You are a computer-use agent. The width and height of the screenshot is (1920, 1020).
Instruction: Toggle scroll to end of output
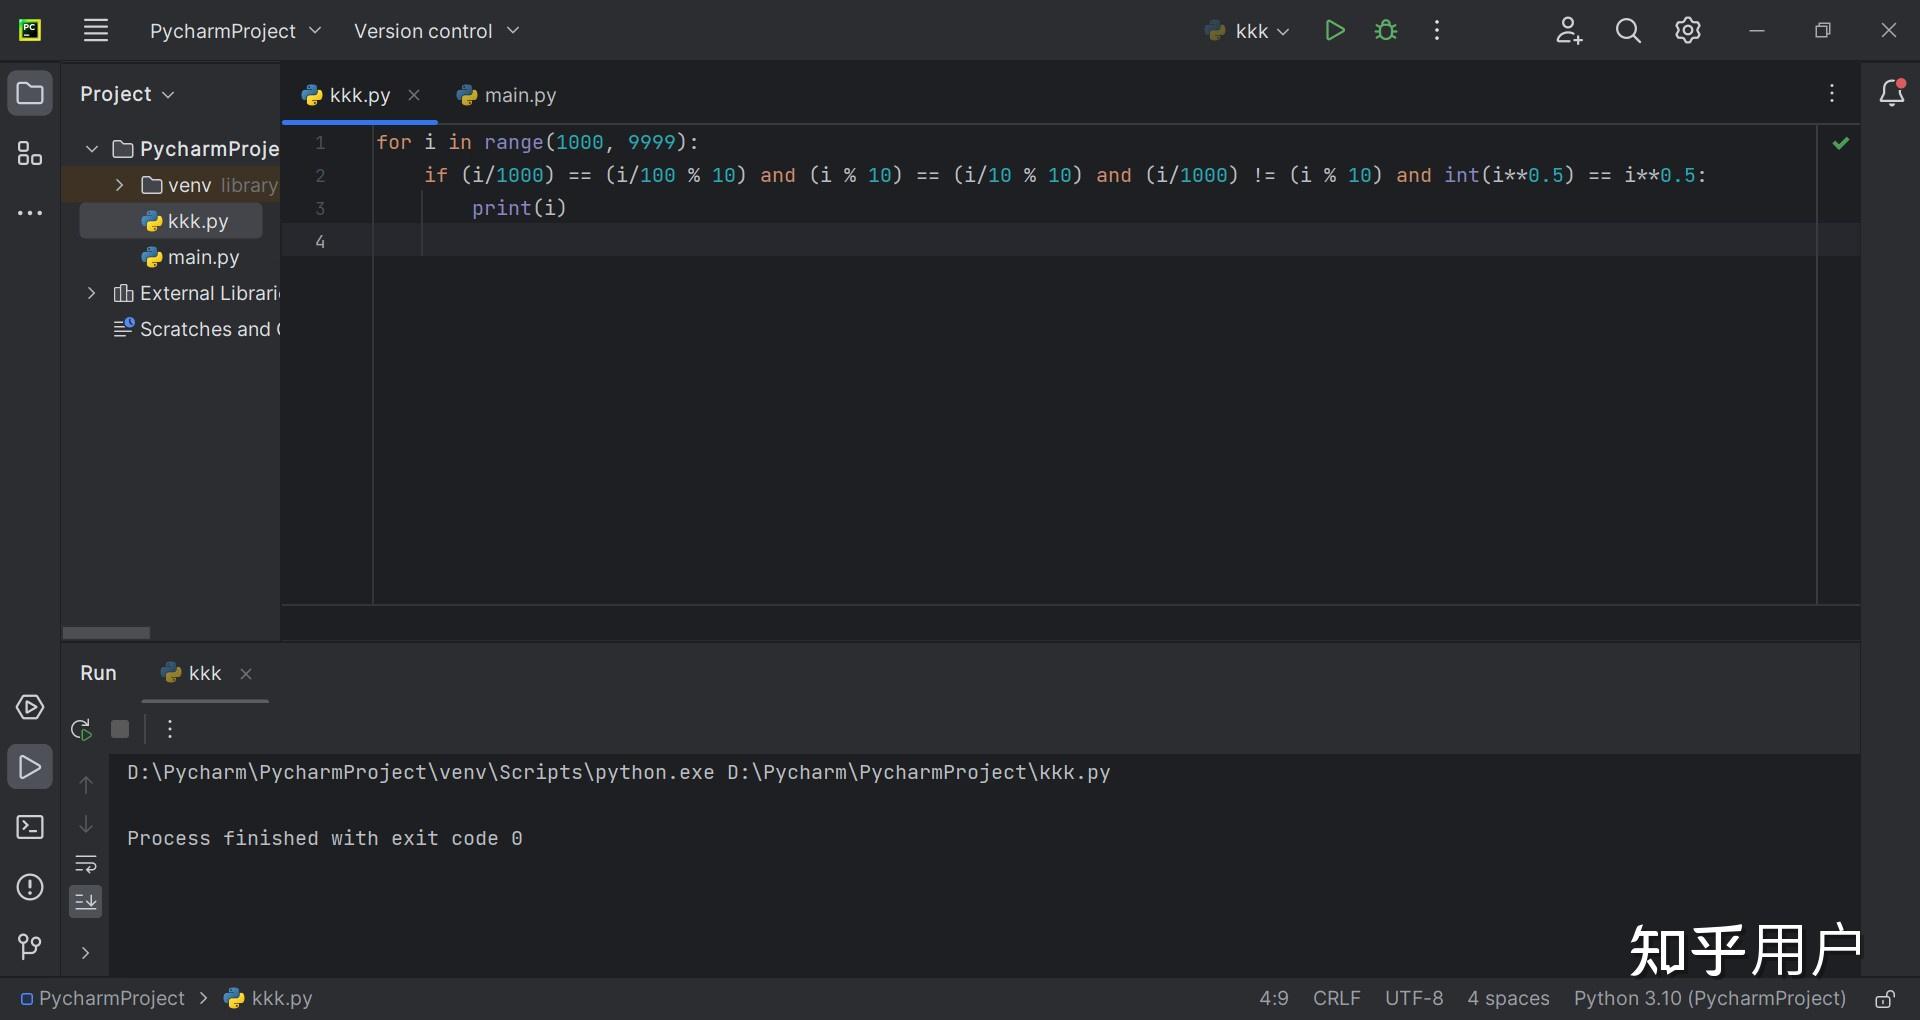click(x=86, y=902)
